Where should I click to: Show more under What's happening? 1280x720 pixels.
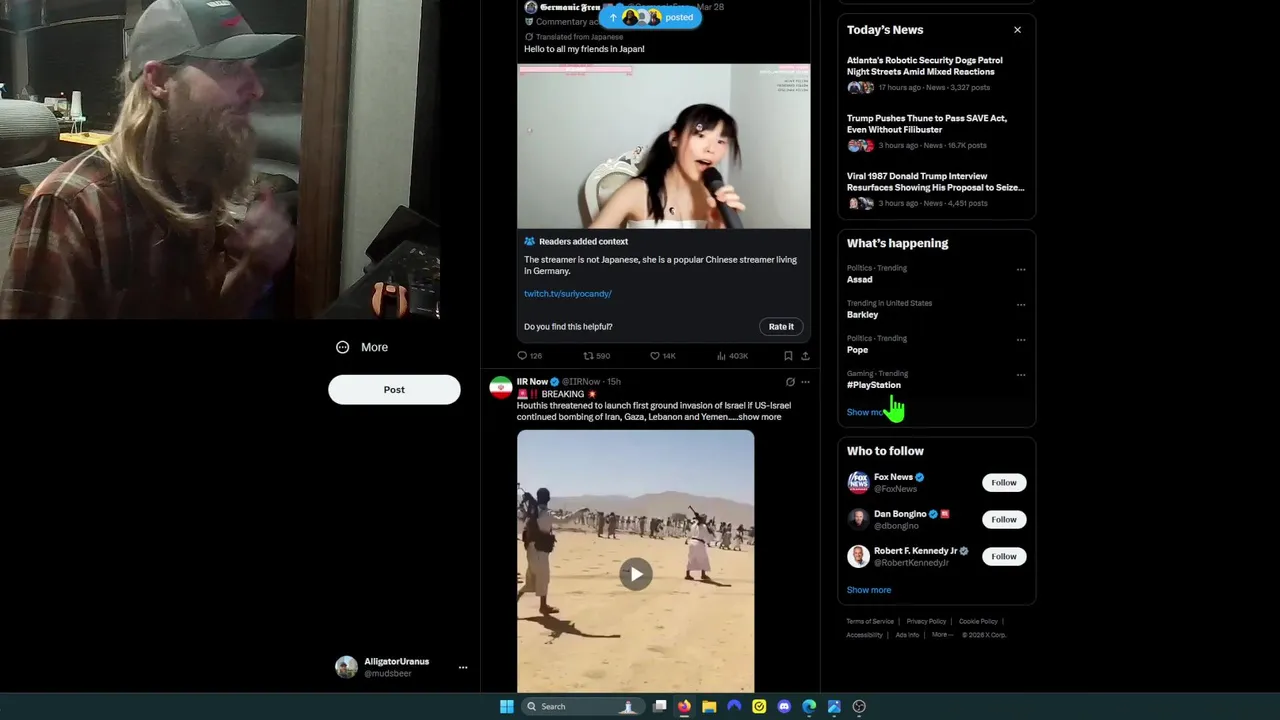[868, 412]
